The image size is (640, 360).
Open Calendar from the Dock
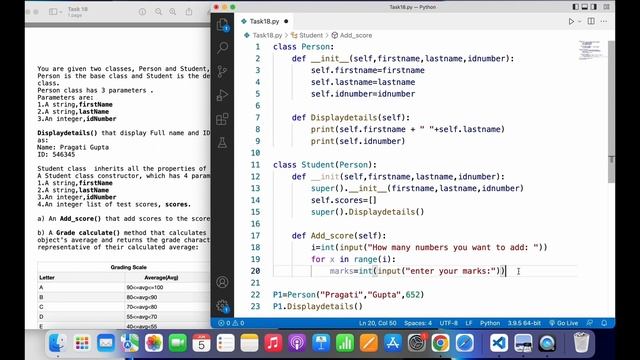point(202,343)
